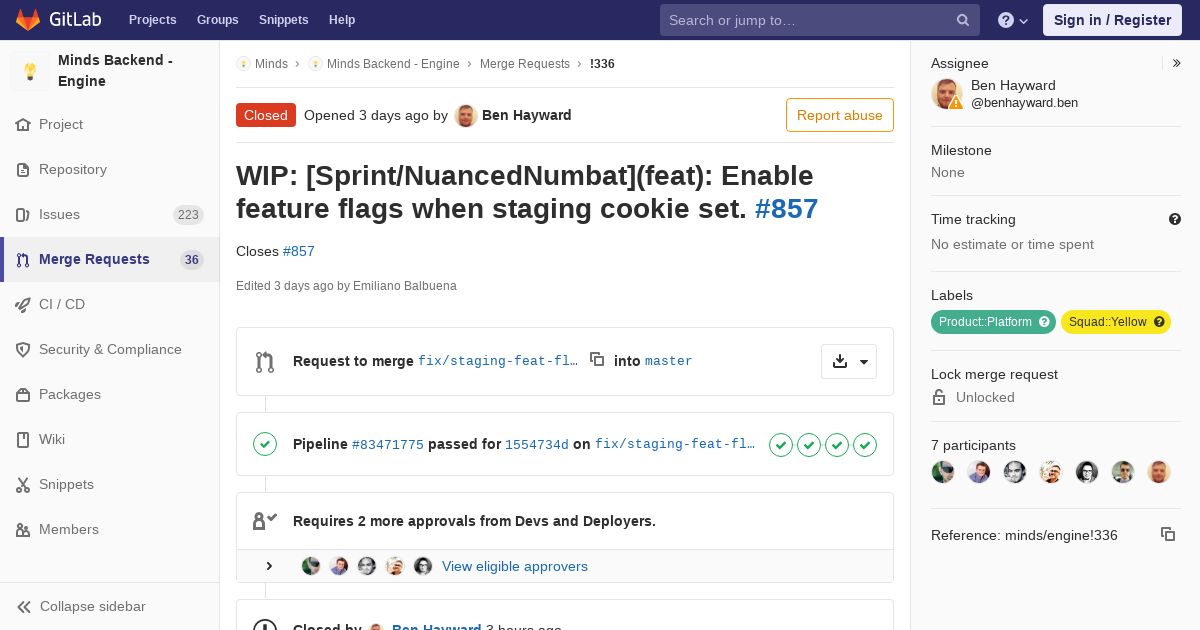Open the Help top menu

(x=342, y=20)
